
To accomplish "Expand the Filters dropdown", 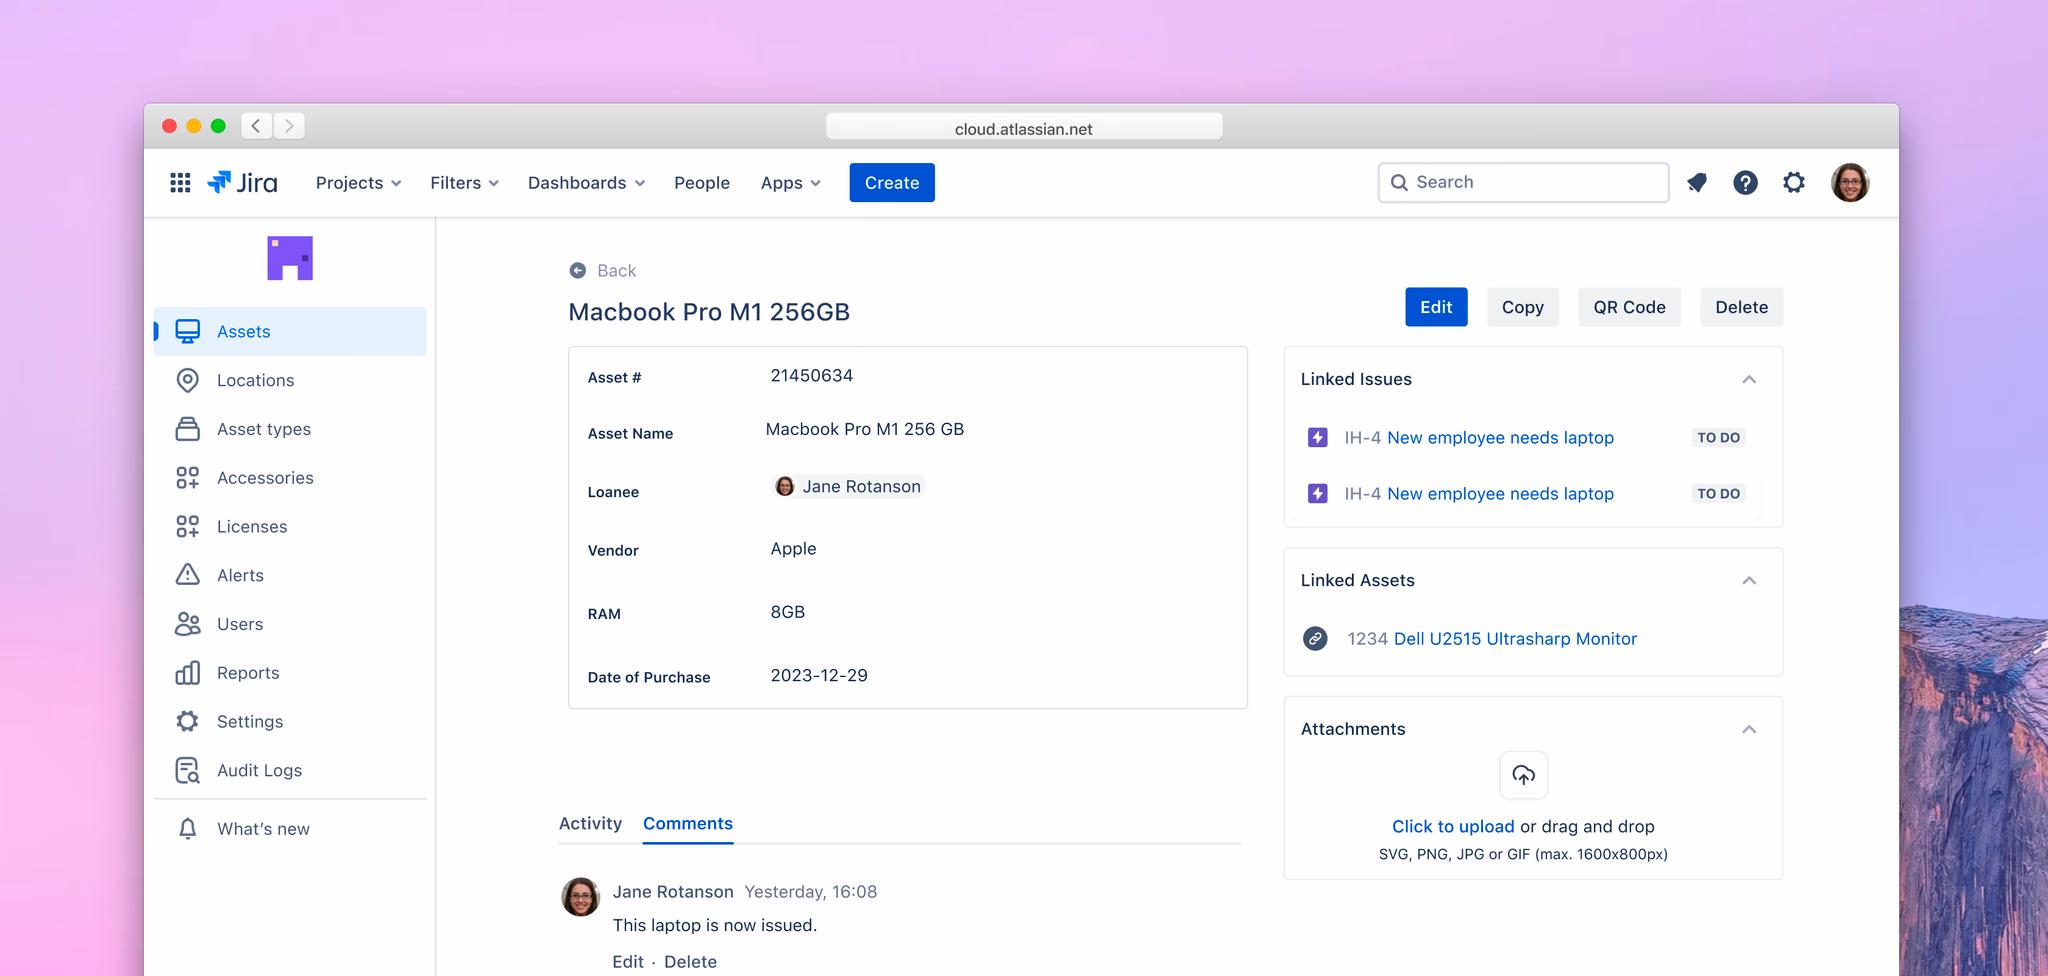I will 464,182.
